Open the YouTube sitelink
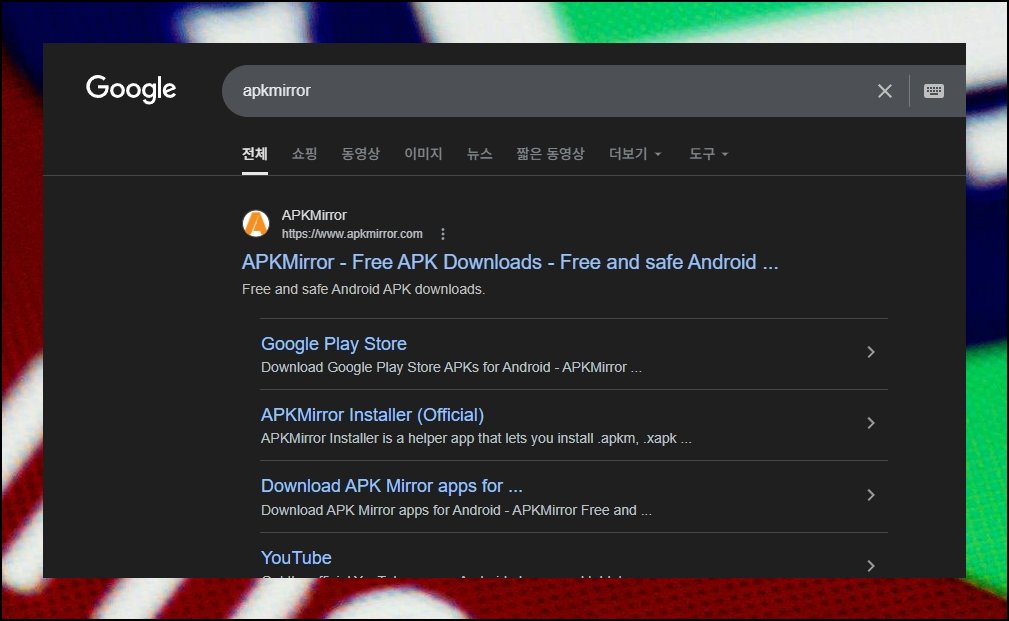The height and width of the screenshot is (621, 1009). 297,557
